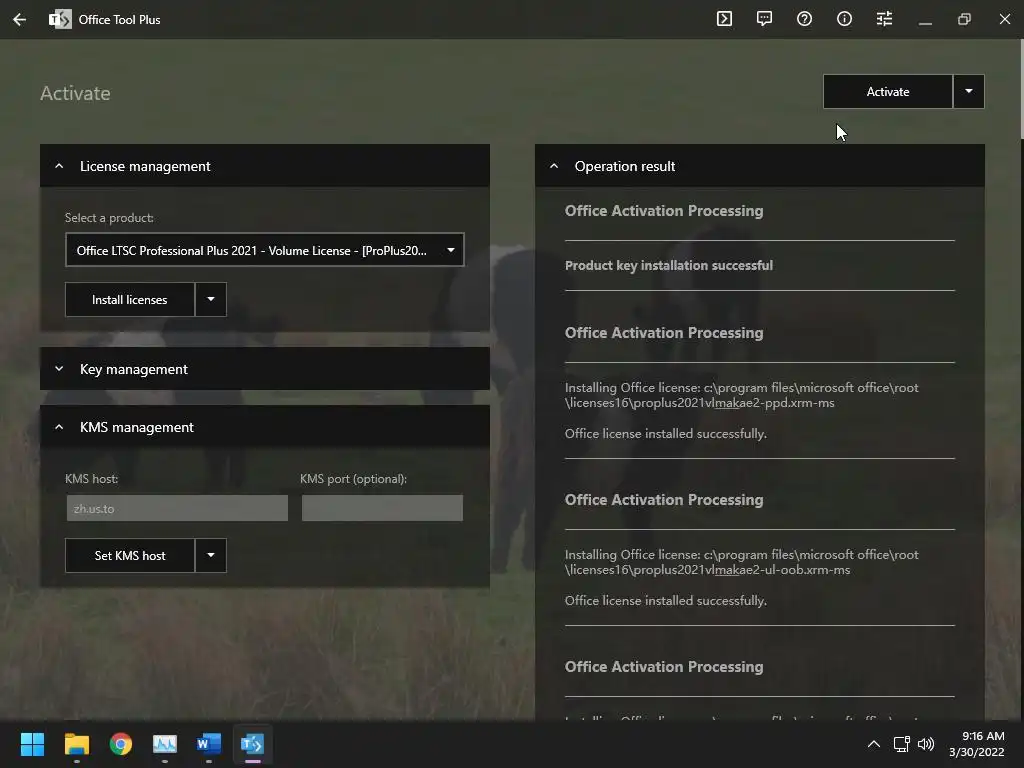Open the about info icon
Screen dimensions: 1024x768
[844, 19]
